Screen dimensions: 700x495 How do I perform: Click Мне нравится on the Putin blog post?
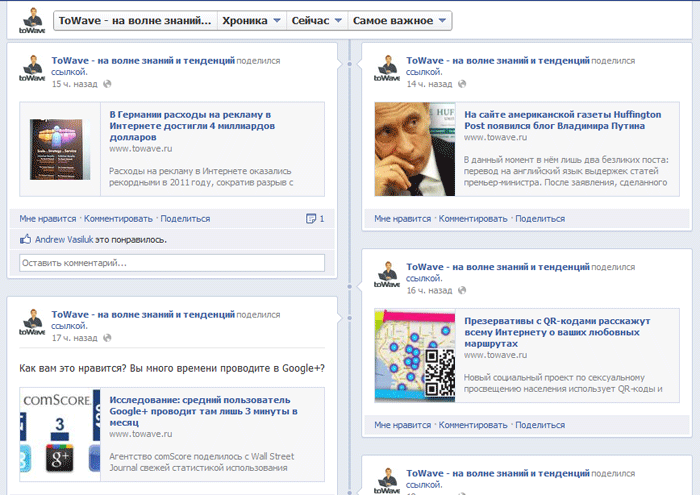click(402, 219)
